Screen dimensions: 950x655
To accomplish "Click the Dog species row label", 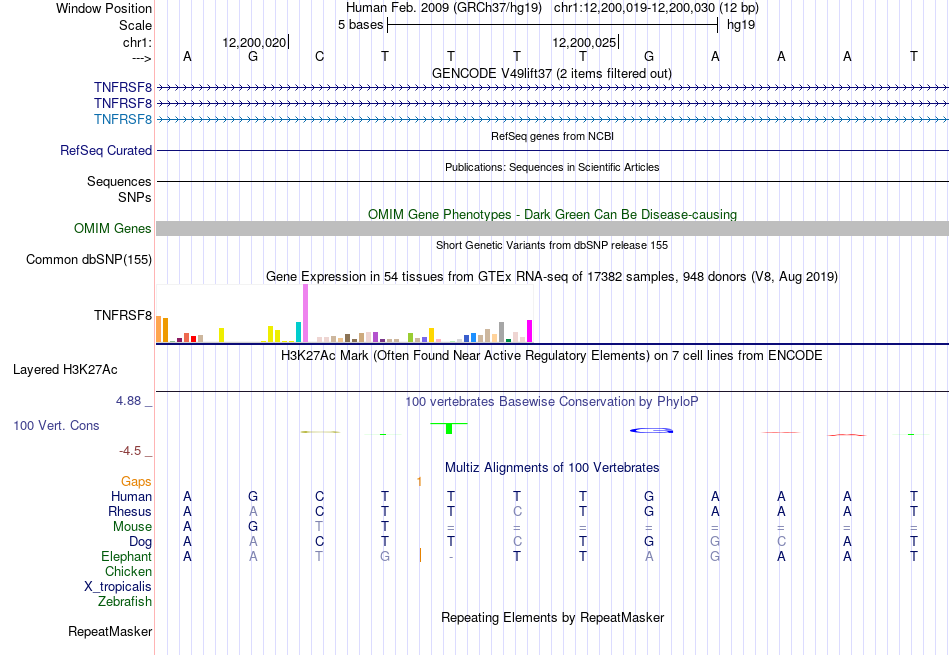I will tap(140, 541).
